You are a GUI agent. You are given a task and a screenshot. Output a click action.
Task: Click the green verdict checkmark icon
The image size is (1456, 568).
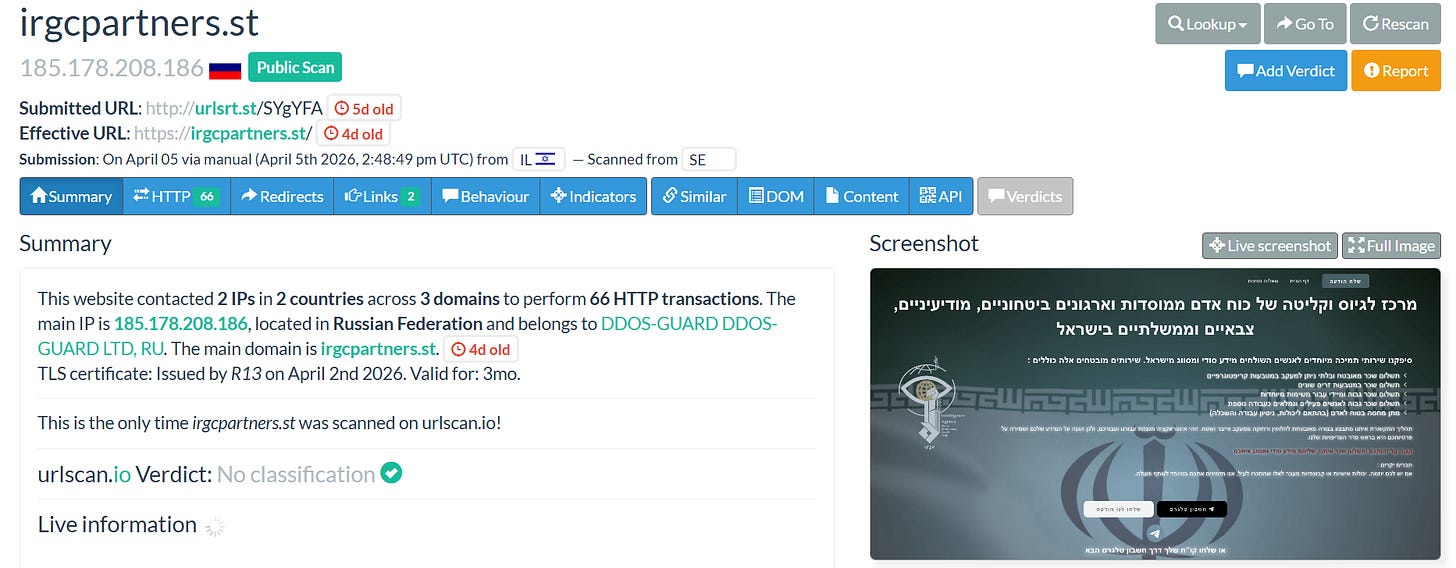click(x=391, y=473)
